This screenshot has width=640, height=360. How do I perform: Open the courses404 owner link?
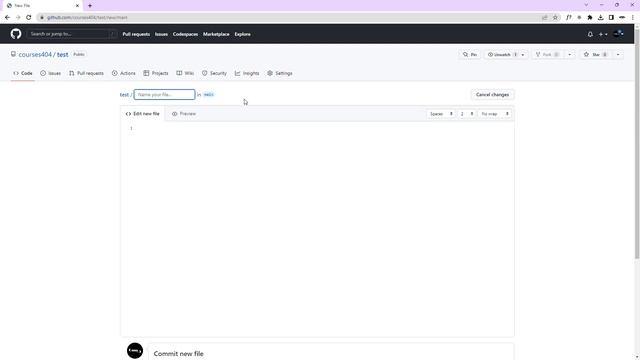(35, 54)
